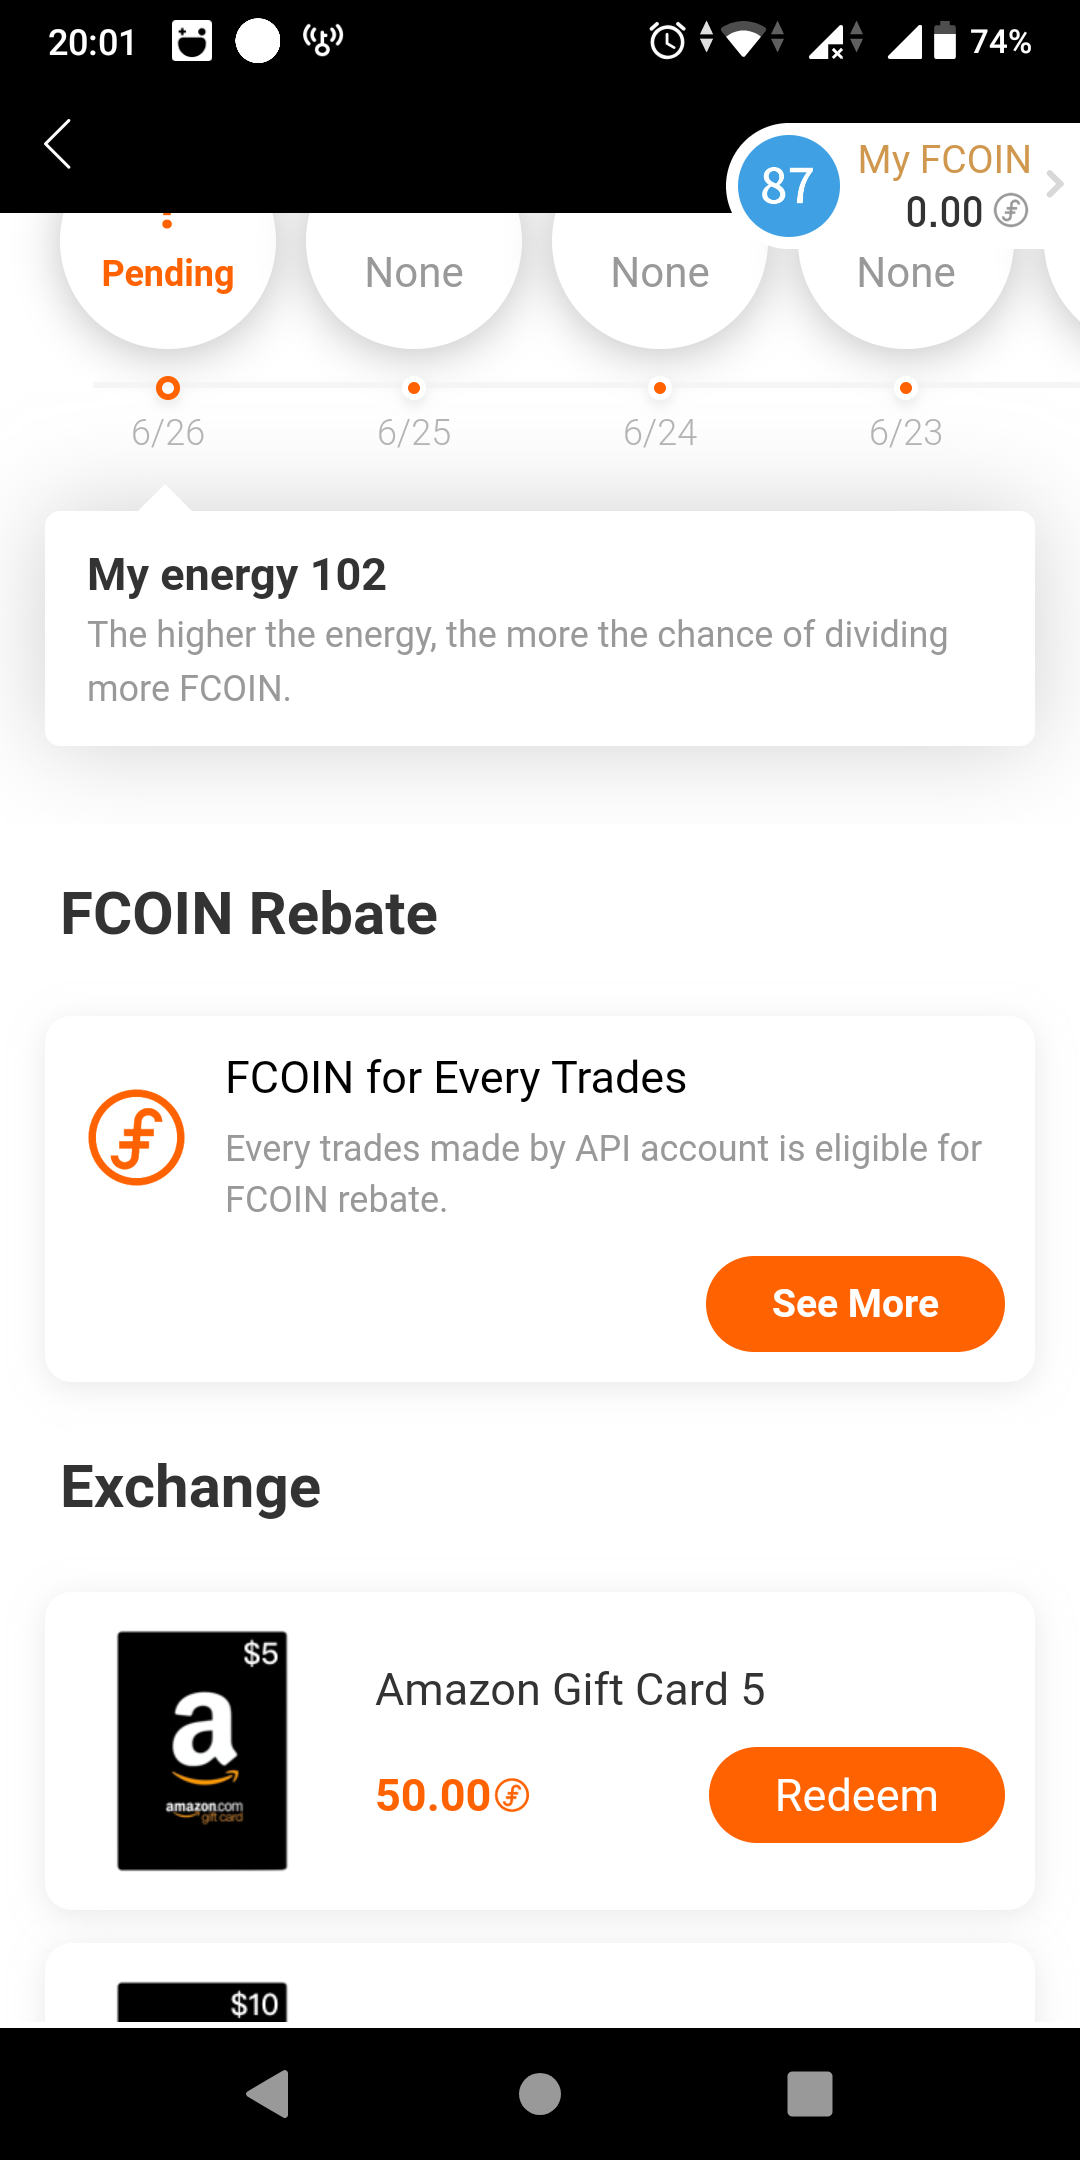Screen dimensions: 1080x2160
Task: Select the None bubble for 6/24
Action: tap(660, 274)
